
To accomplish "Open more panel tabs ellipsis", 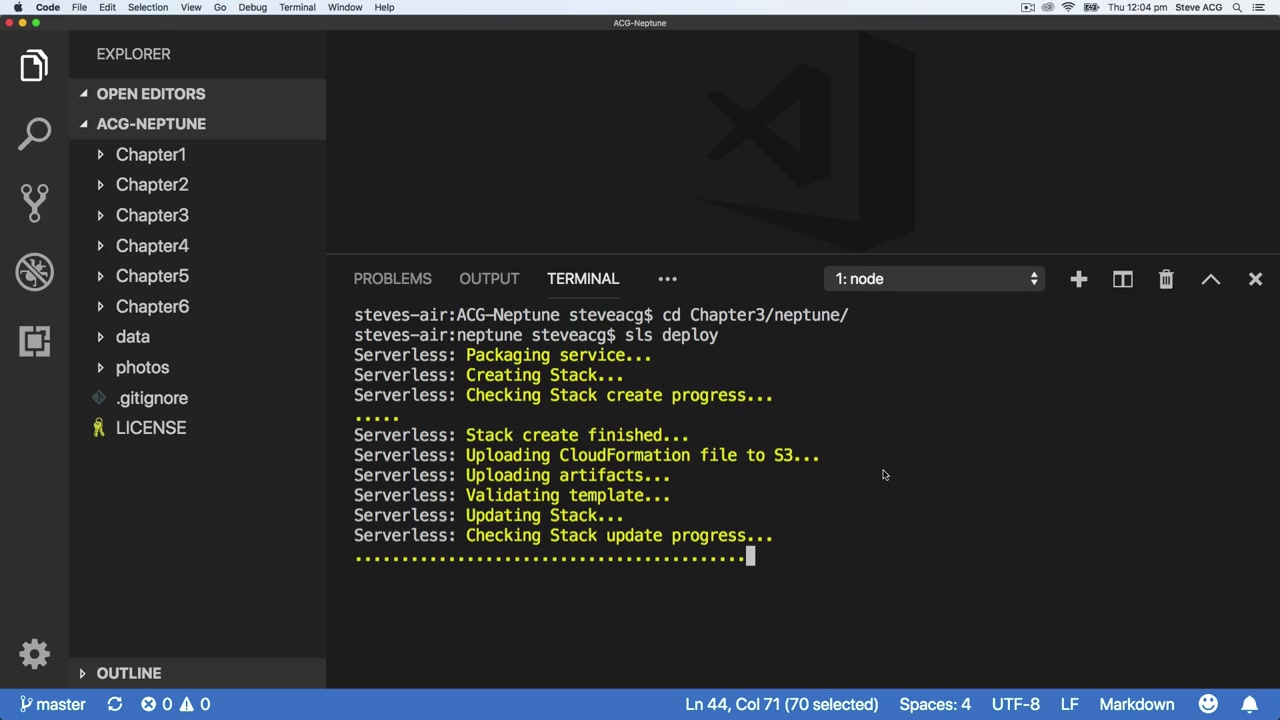I will pos(667,279).
